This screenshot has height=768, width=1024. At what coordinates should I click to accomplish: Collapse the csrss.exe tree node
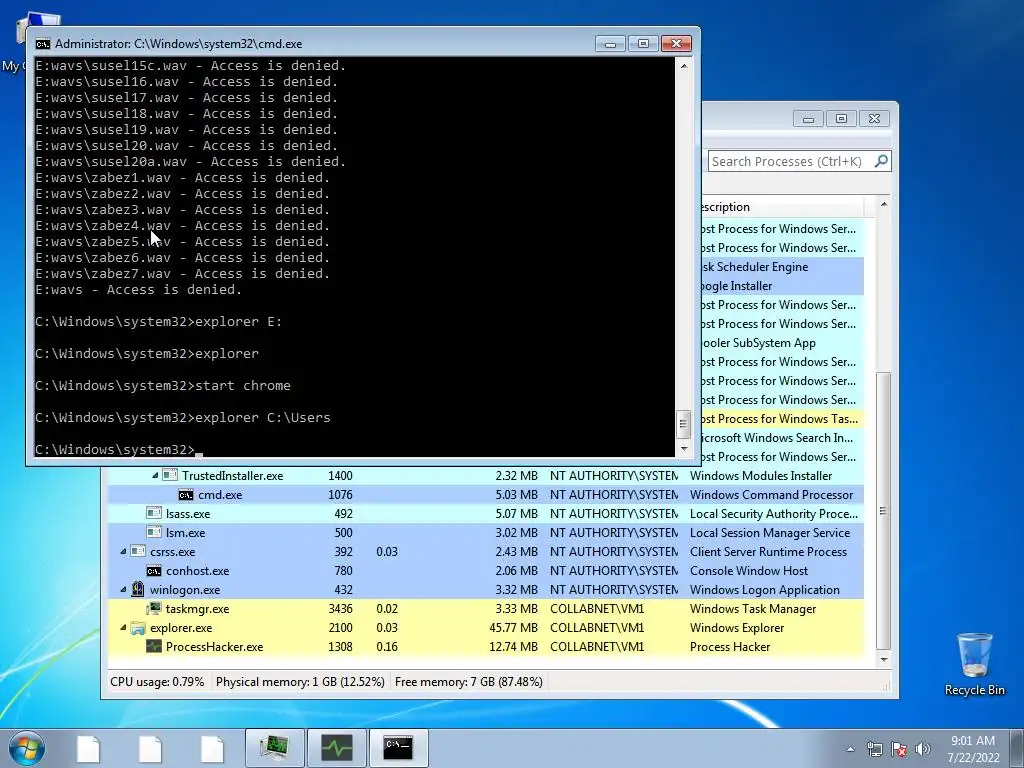(x=123, y=551)
